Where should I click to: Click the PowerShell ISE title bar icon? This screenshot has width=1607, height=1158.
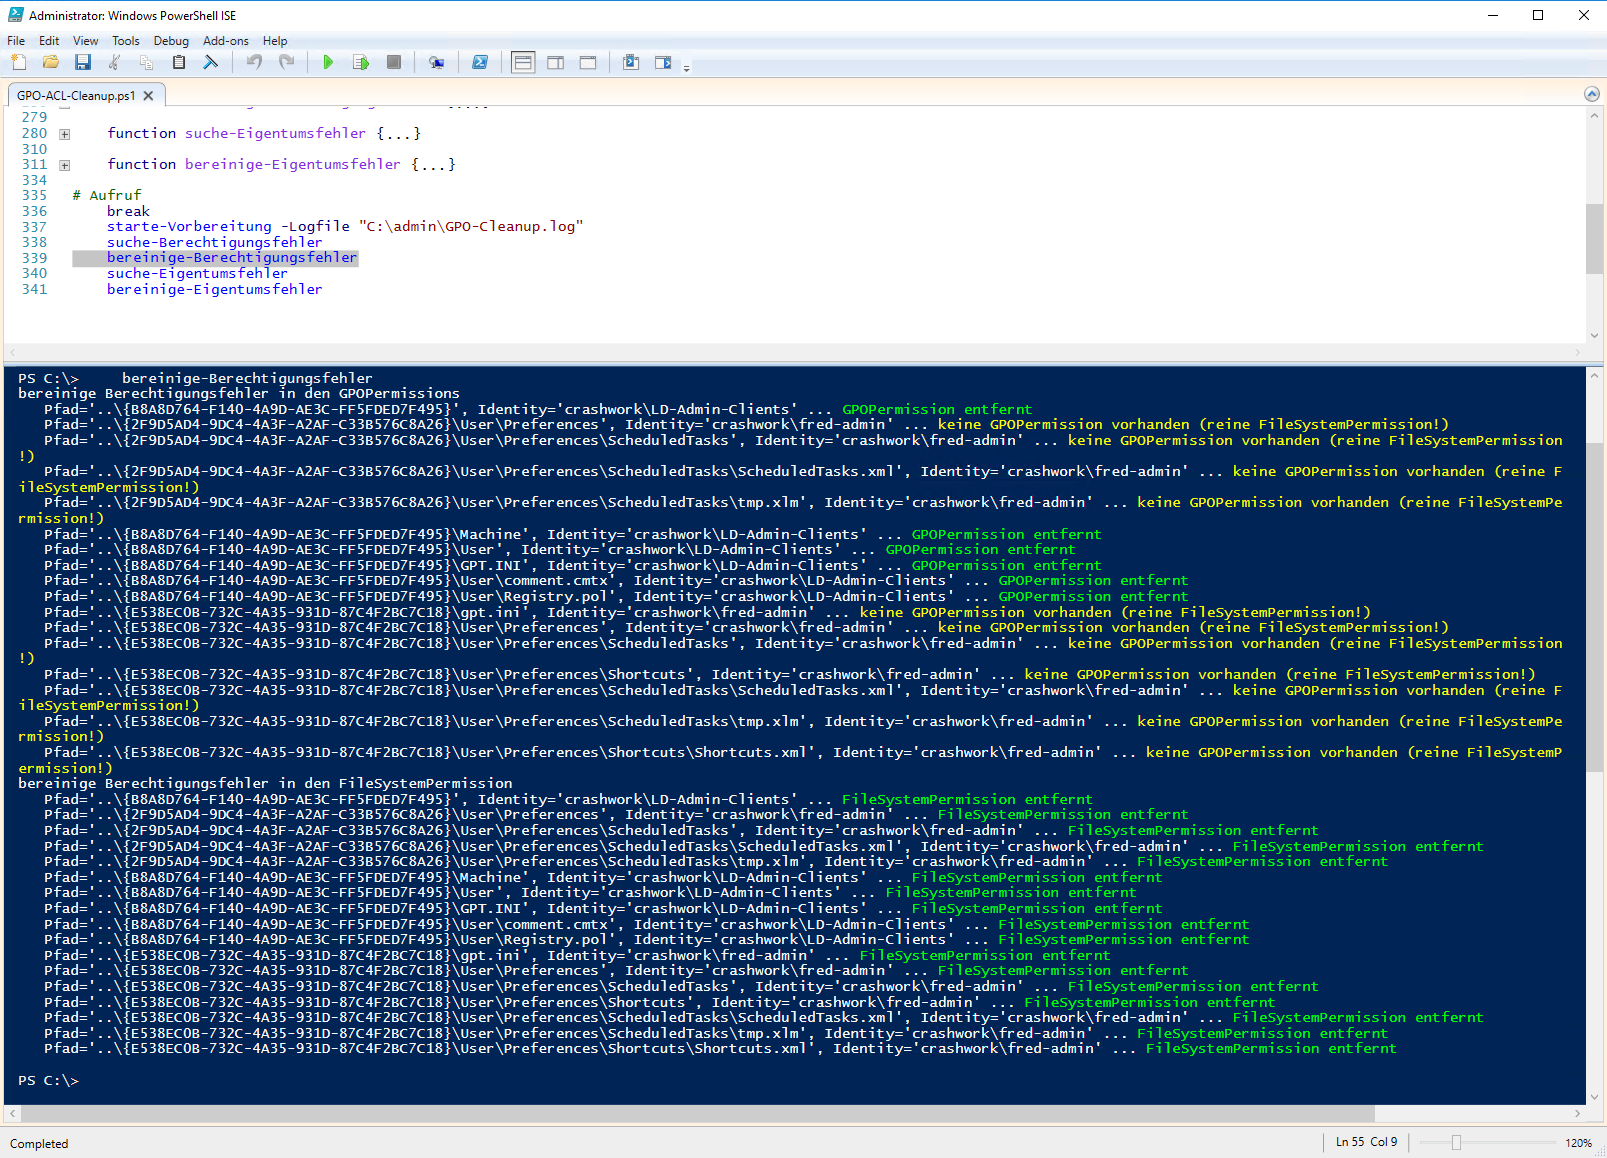pos(16,15)
